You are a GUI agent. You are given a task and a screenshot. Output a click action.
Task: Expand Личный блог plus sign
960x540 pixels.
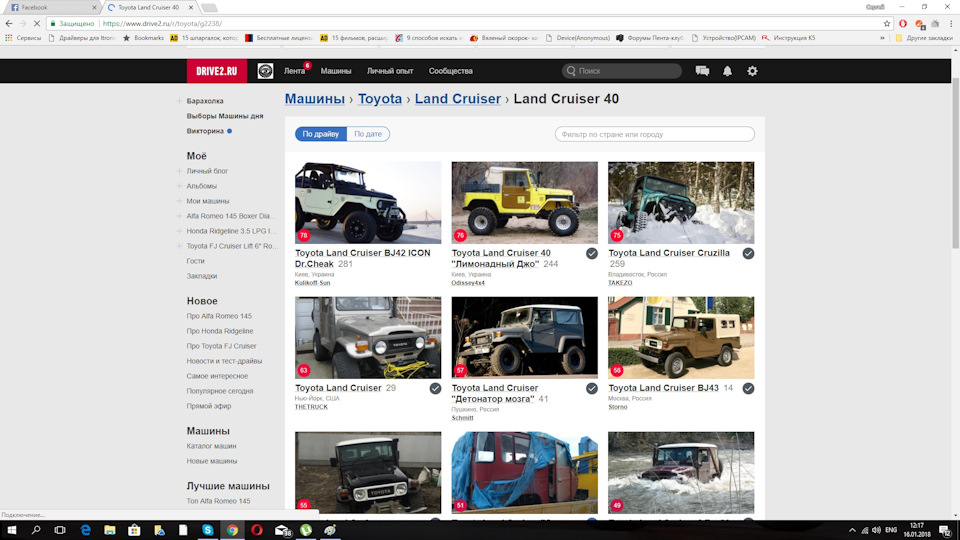(x=179, y=171)
